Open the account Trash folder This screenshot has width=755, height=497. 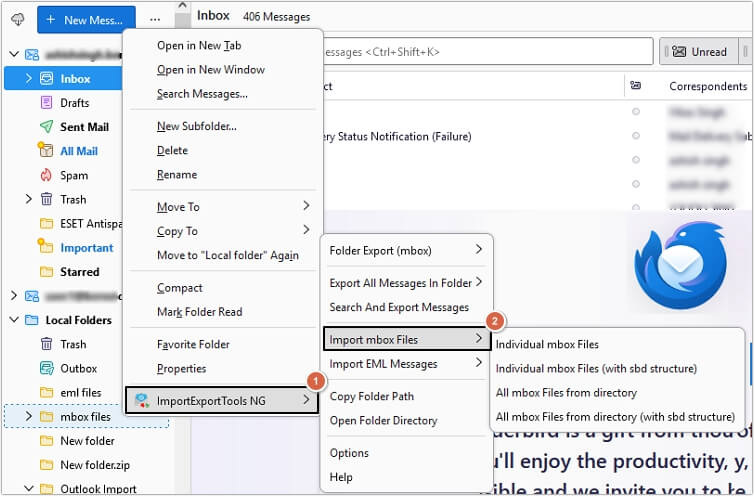click(73, 199)
